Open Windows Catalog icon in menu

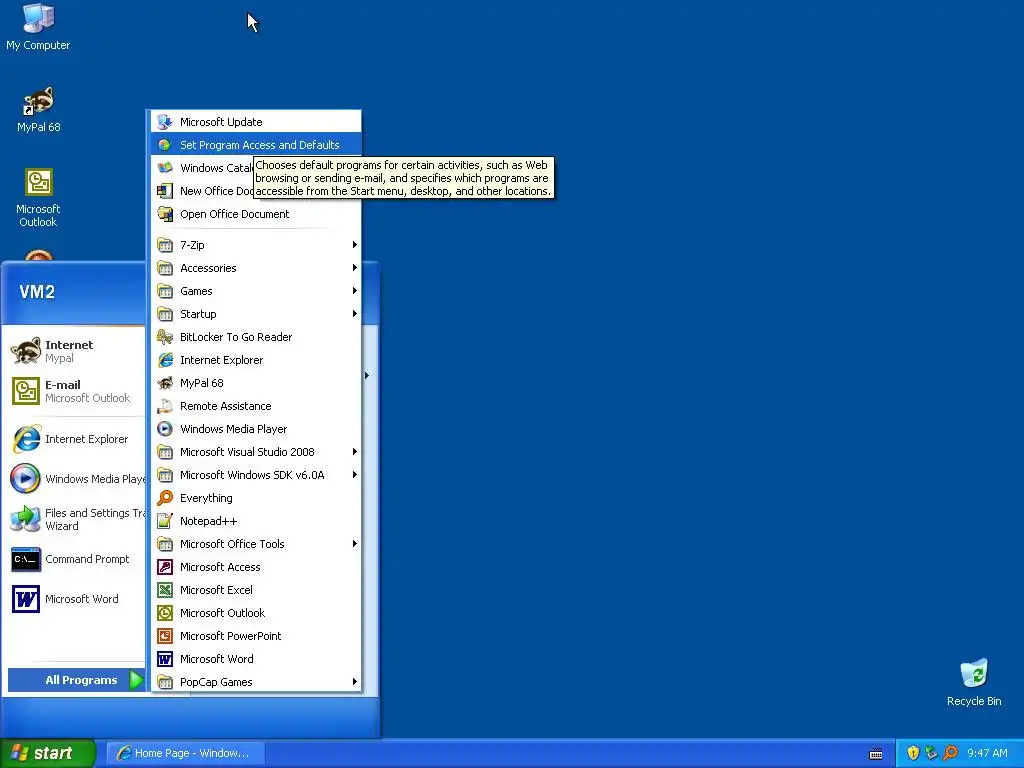pos(165,168)
